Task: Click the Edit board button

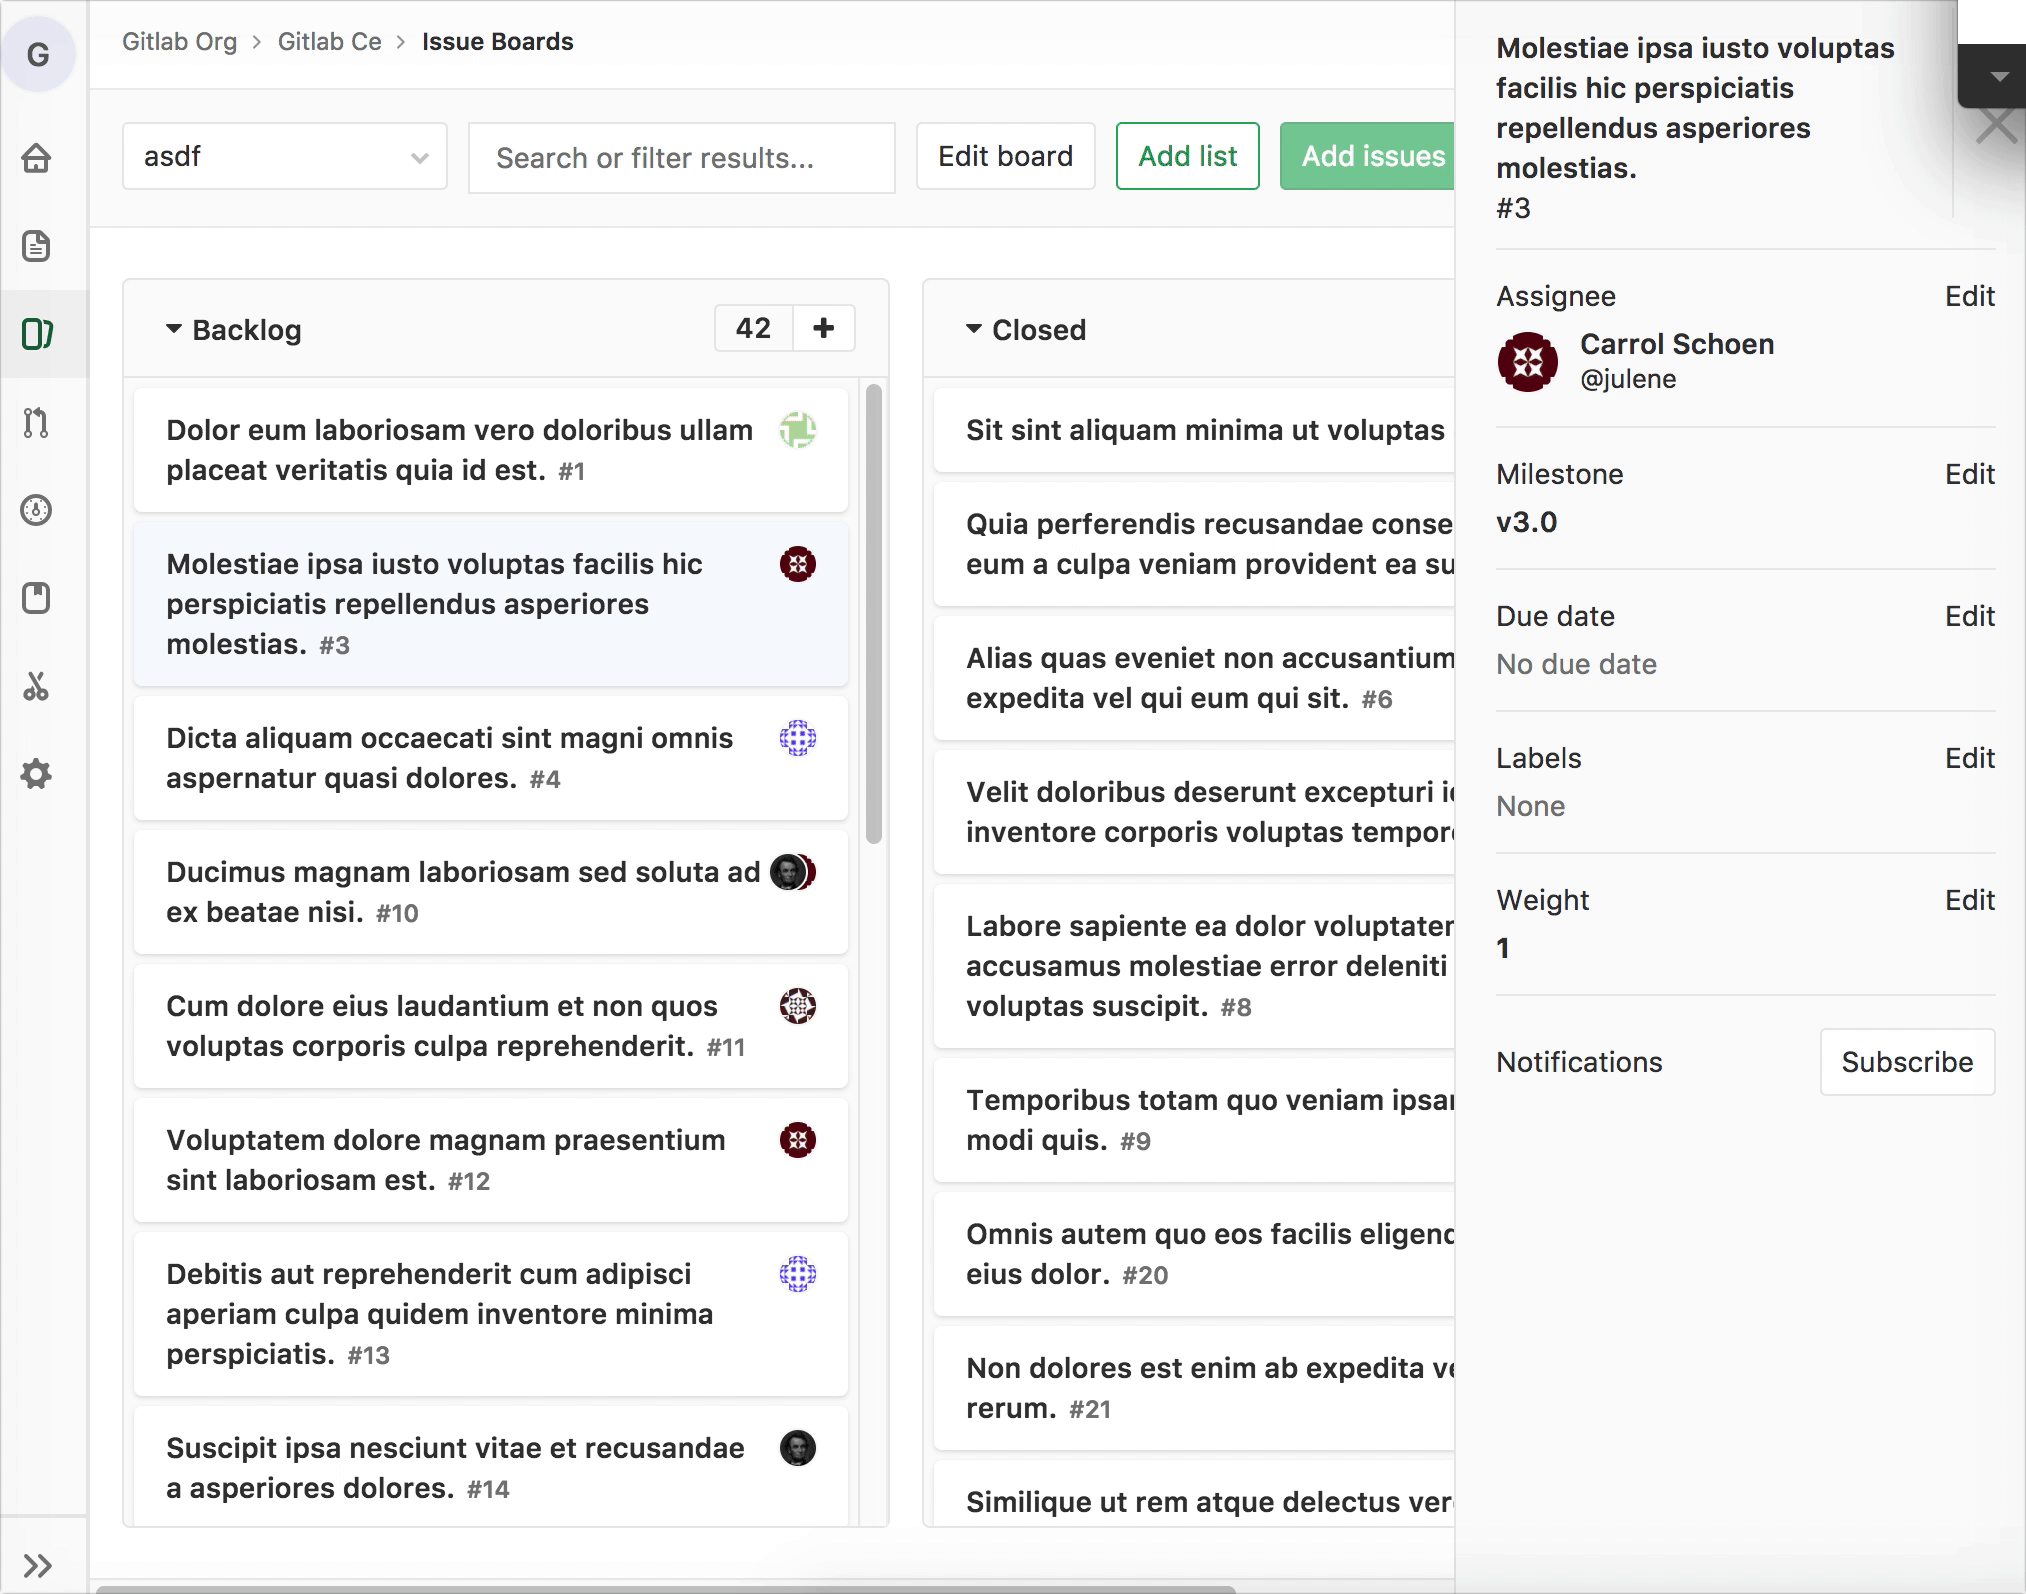Action: pos(1005,157)
